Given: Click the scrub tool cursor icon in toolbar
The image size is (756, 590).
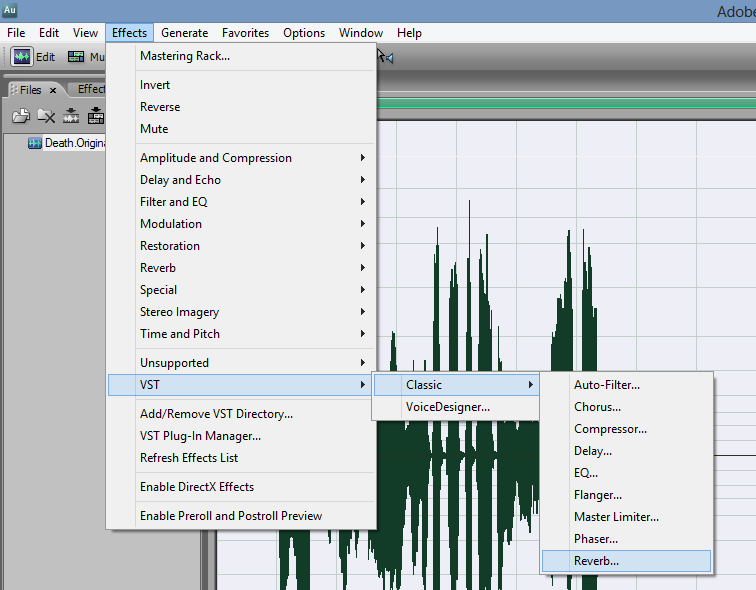Looking at the screenshot, I should (385, 56).
